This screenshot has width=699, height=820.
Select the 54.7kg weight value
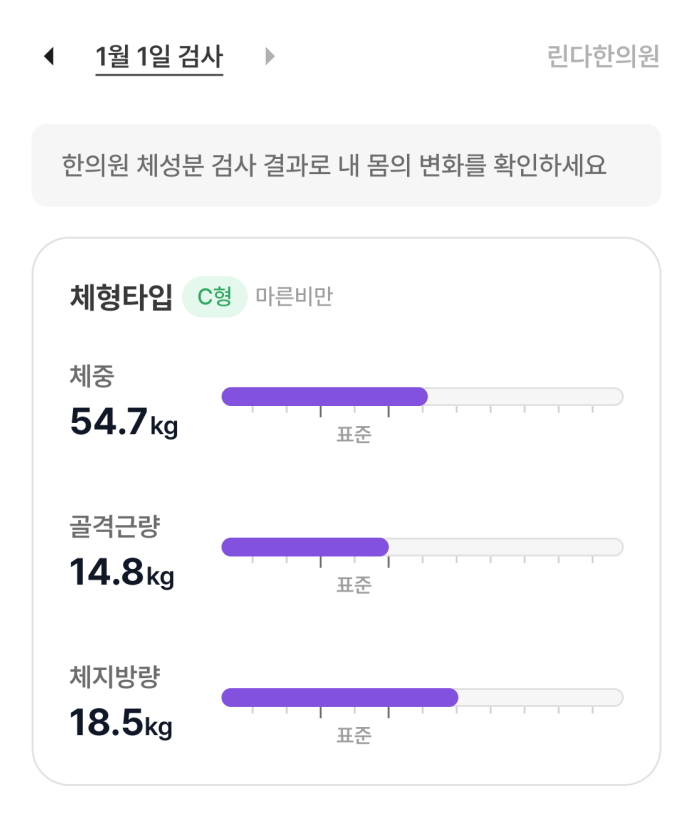point(124,422)
